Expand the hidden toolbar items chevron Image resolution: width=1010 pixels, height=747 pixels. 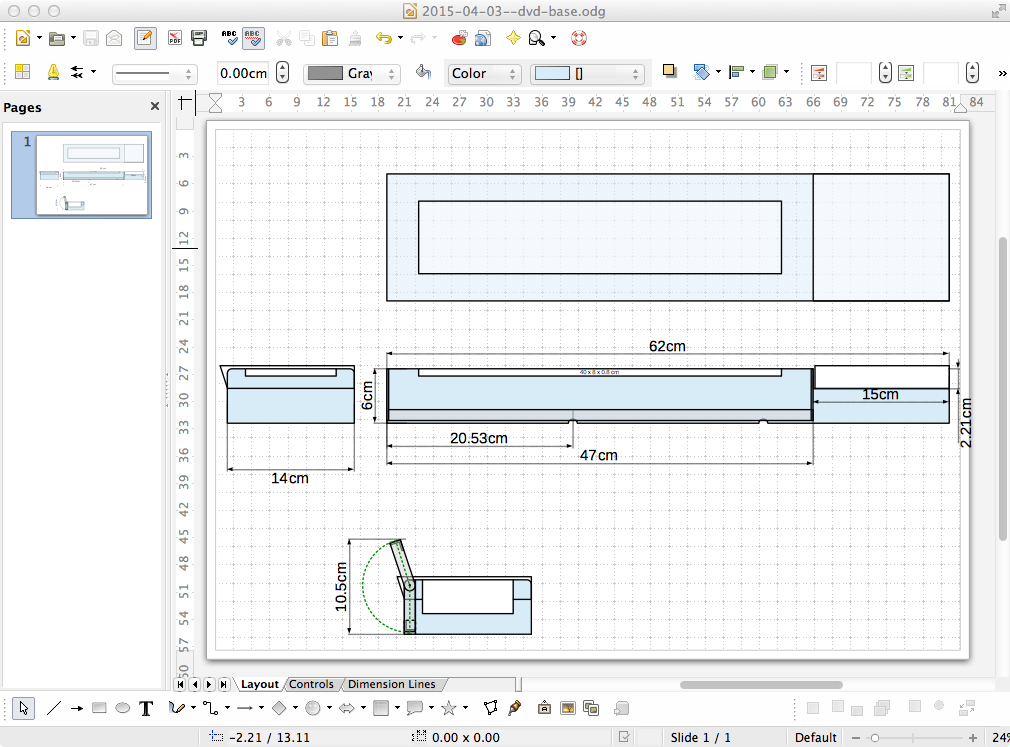[1002, 73]
